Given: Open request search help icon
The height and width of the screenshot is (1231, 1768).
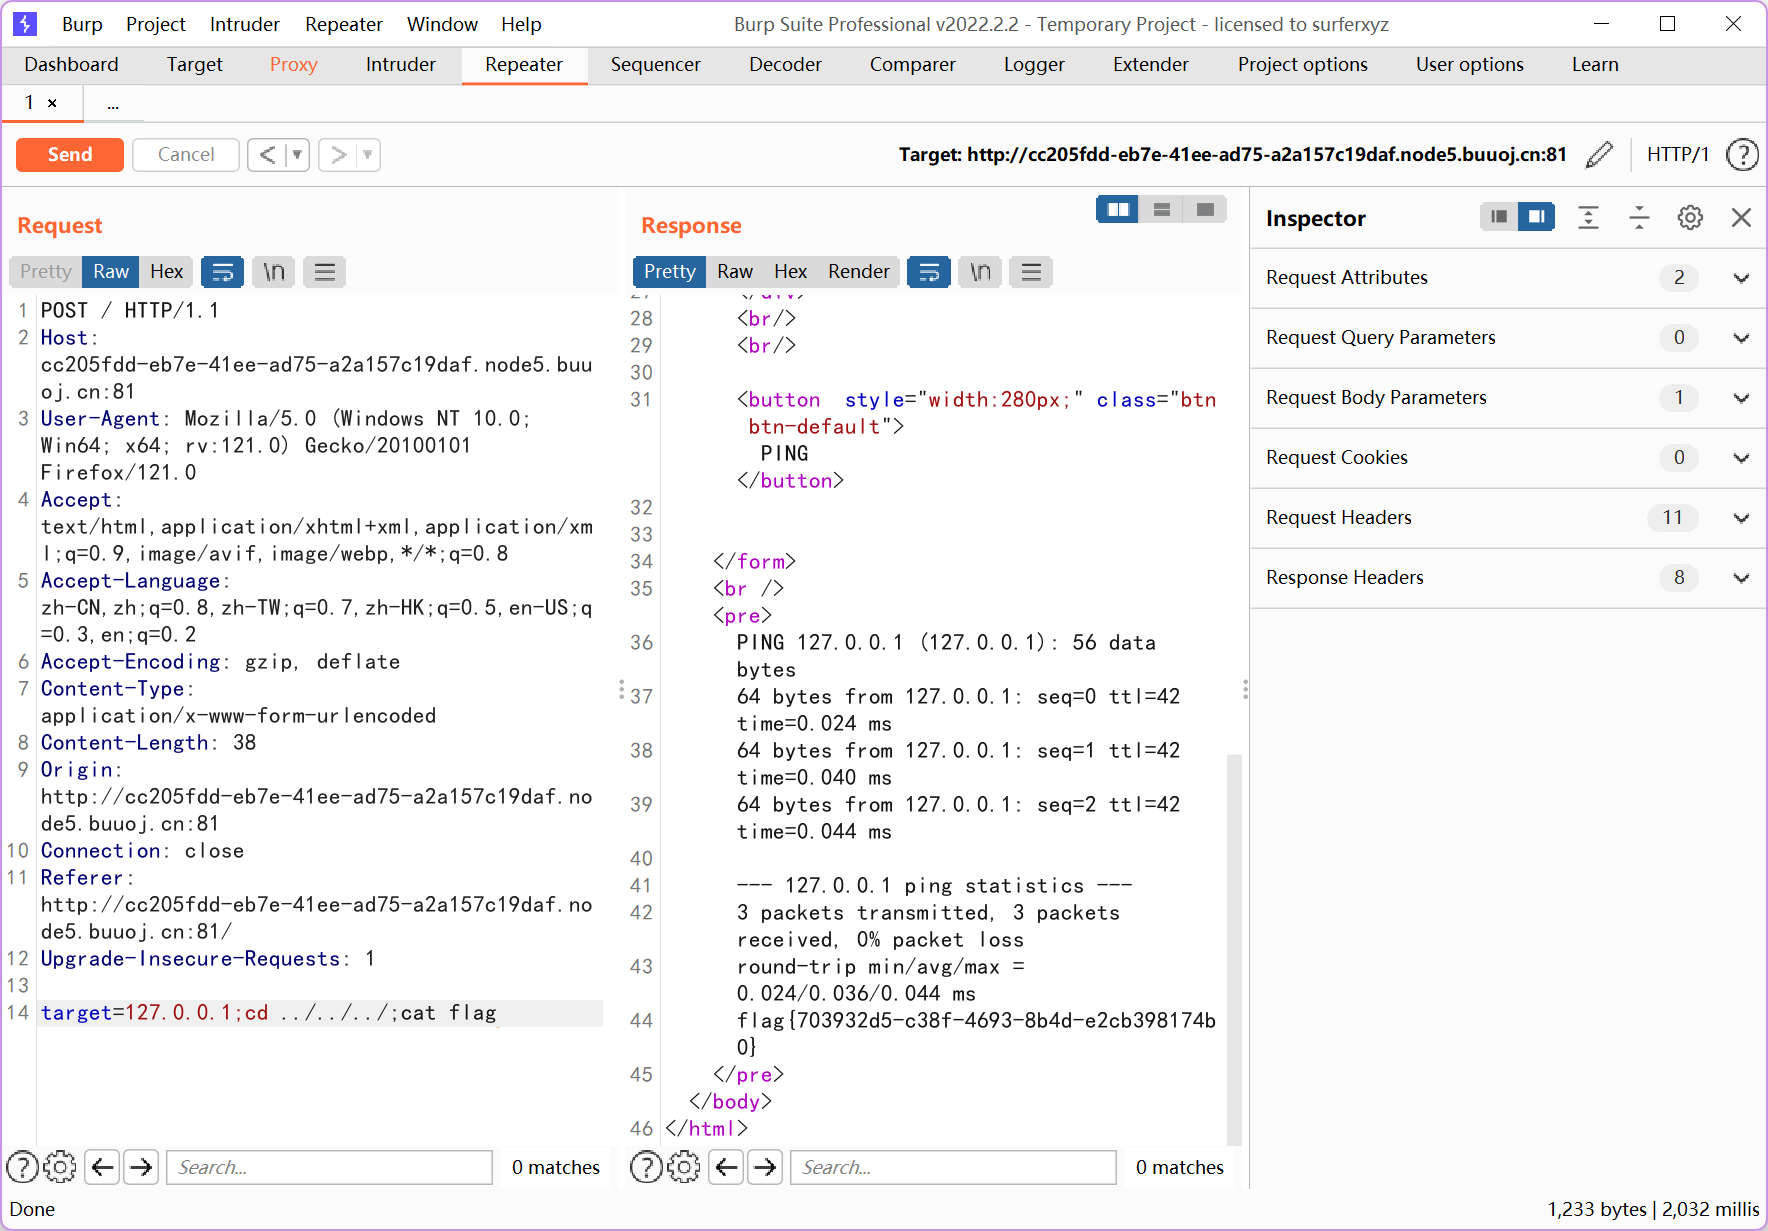Looking at the screenshot, I should [x=22, y=1167].
